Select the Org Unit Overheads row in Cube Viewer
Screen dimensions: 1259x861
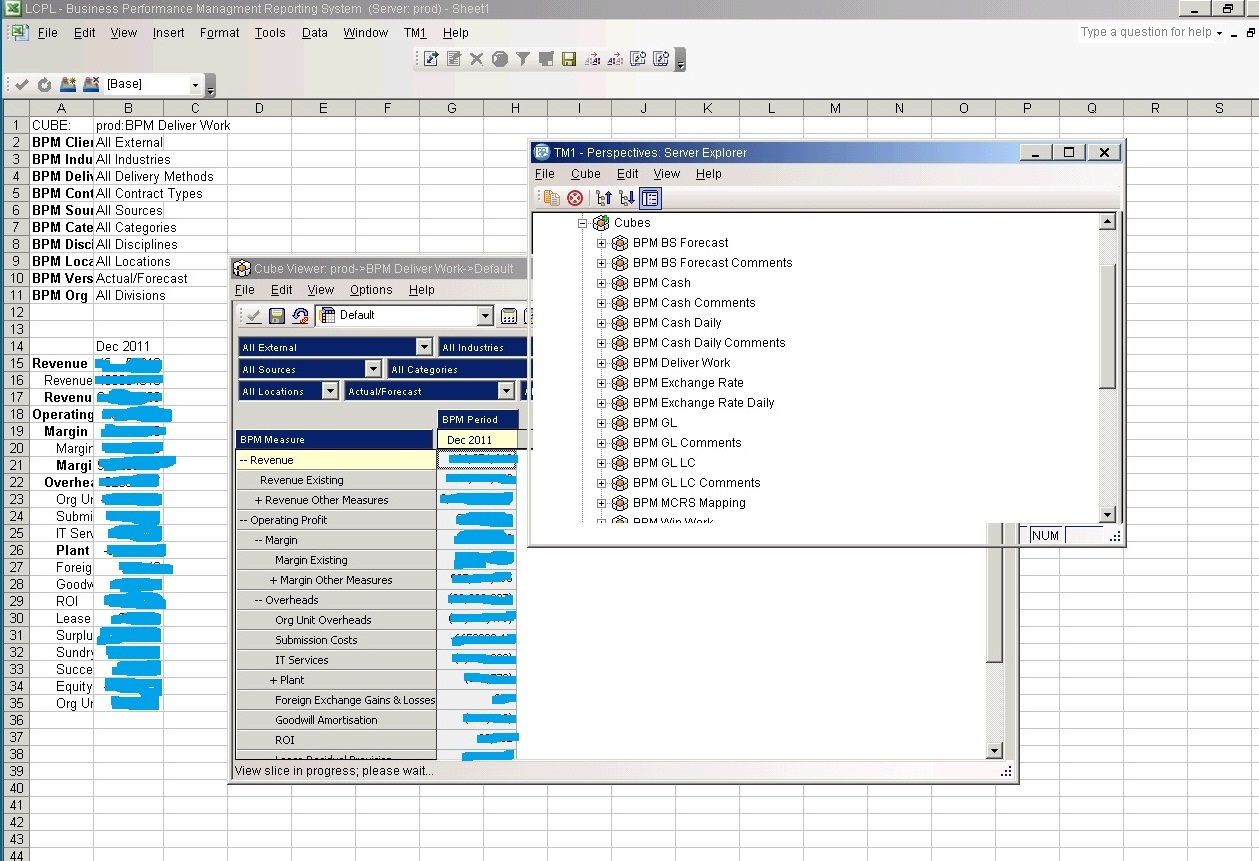tap(336, 620)
